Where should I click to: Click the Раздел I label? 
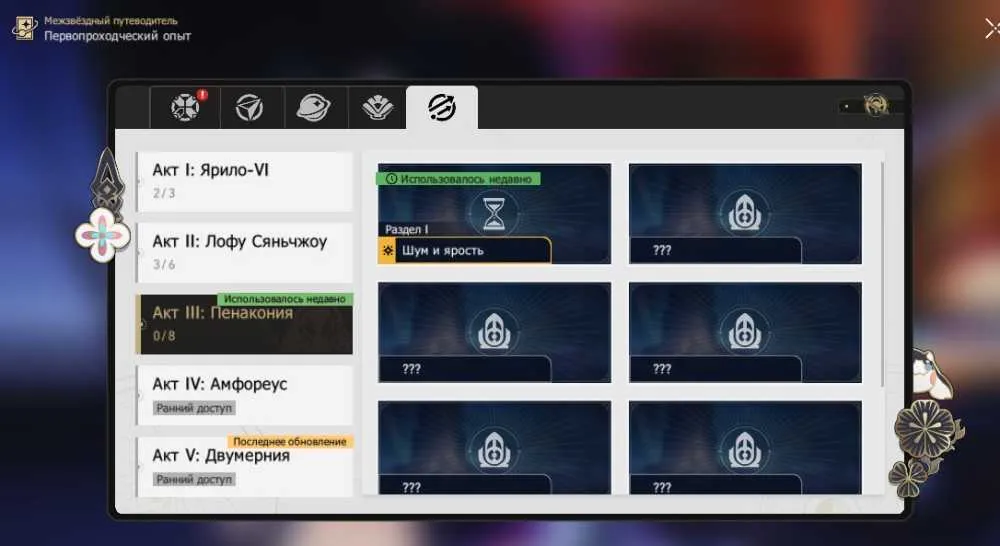click(407, 230)
